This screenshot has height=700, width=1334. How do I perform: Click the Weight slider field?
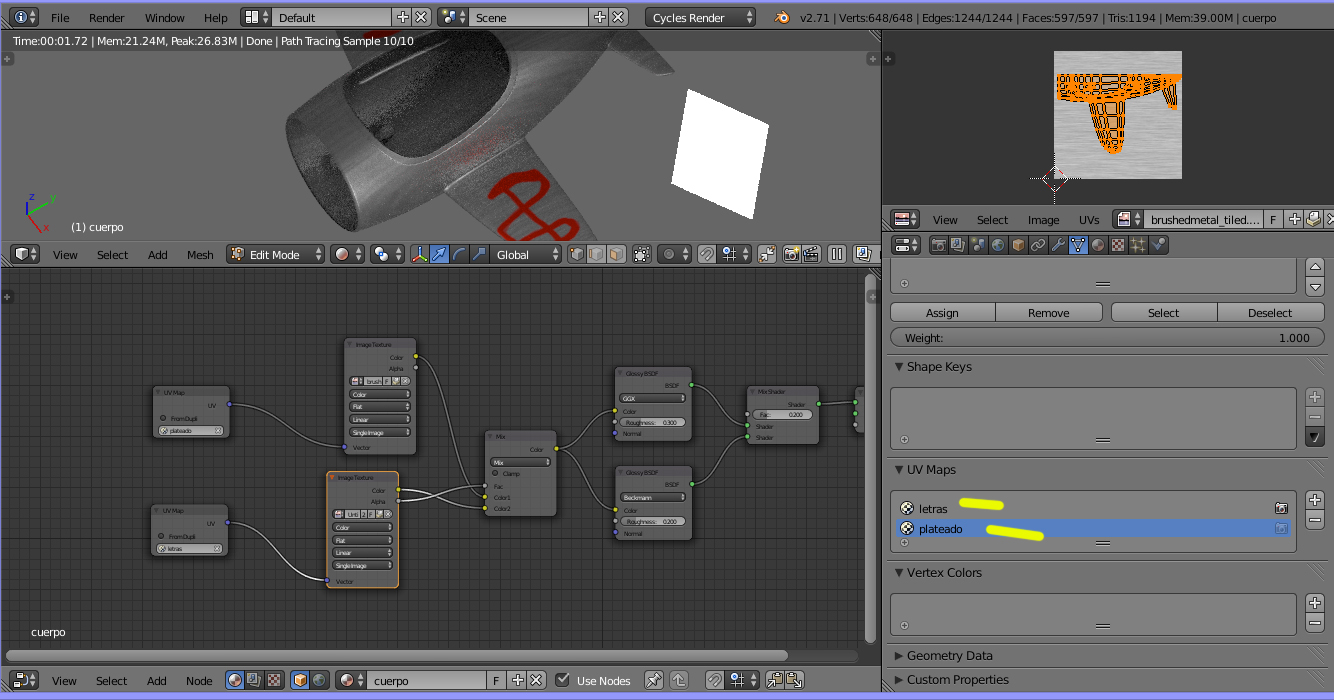[1107, 338]
